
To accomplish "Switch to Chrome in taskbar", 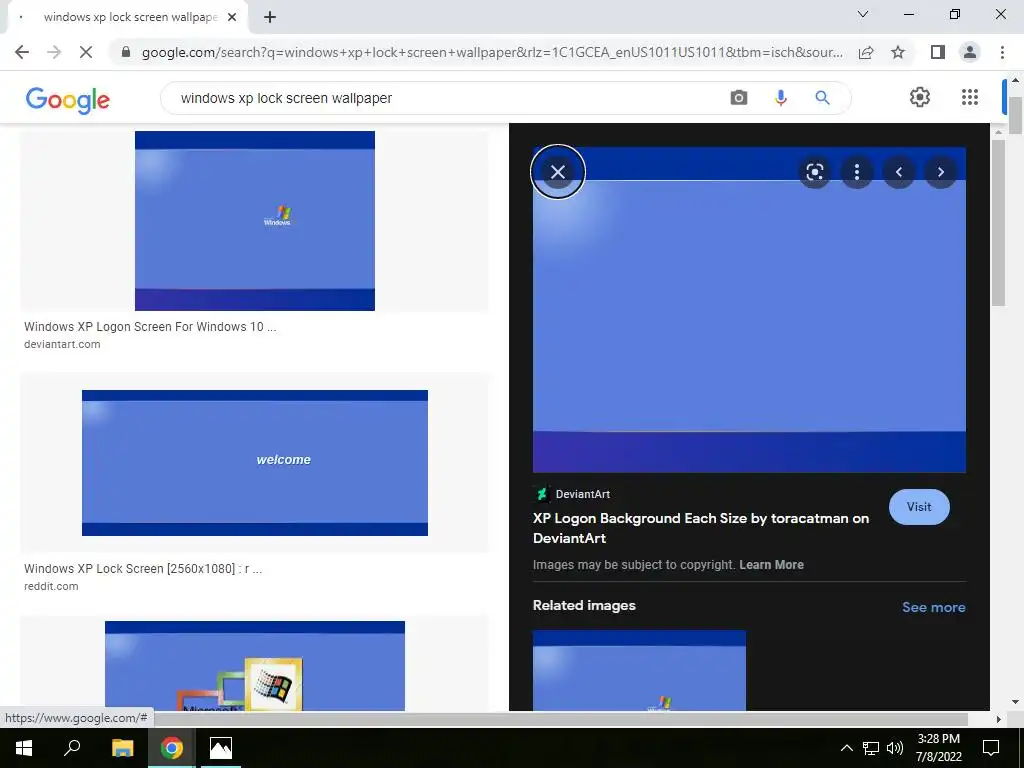I will tap(172, 748).
